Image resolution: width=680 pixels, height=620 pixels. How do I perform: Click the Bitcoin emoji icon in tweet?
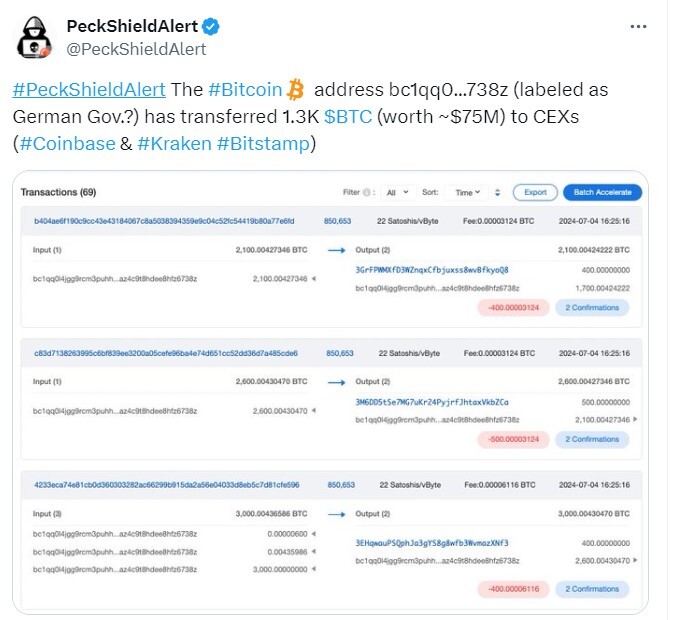(x=296, y=90)
